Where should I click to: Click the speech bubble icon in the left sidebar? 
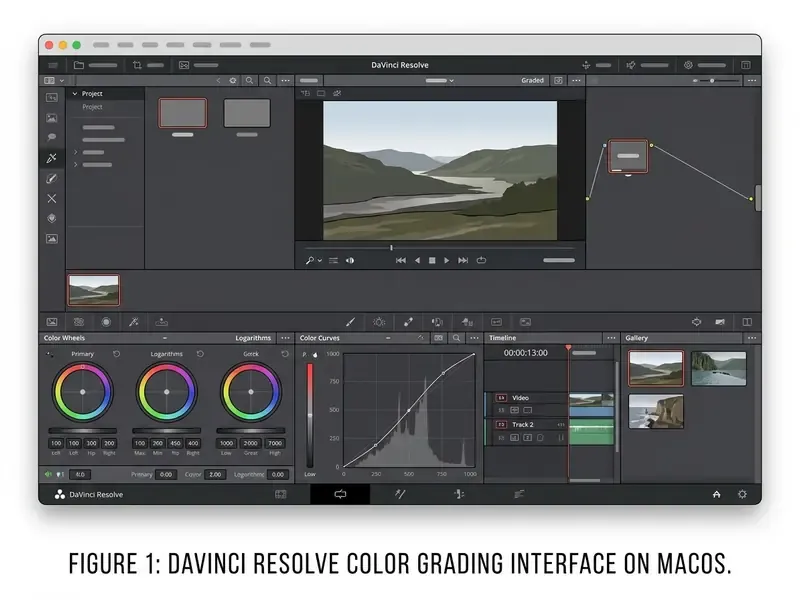click(52, 137)
